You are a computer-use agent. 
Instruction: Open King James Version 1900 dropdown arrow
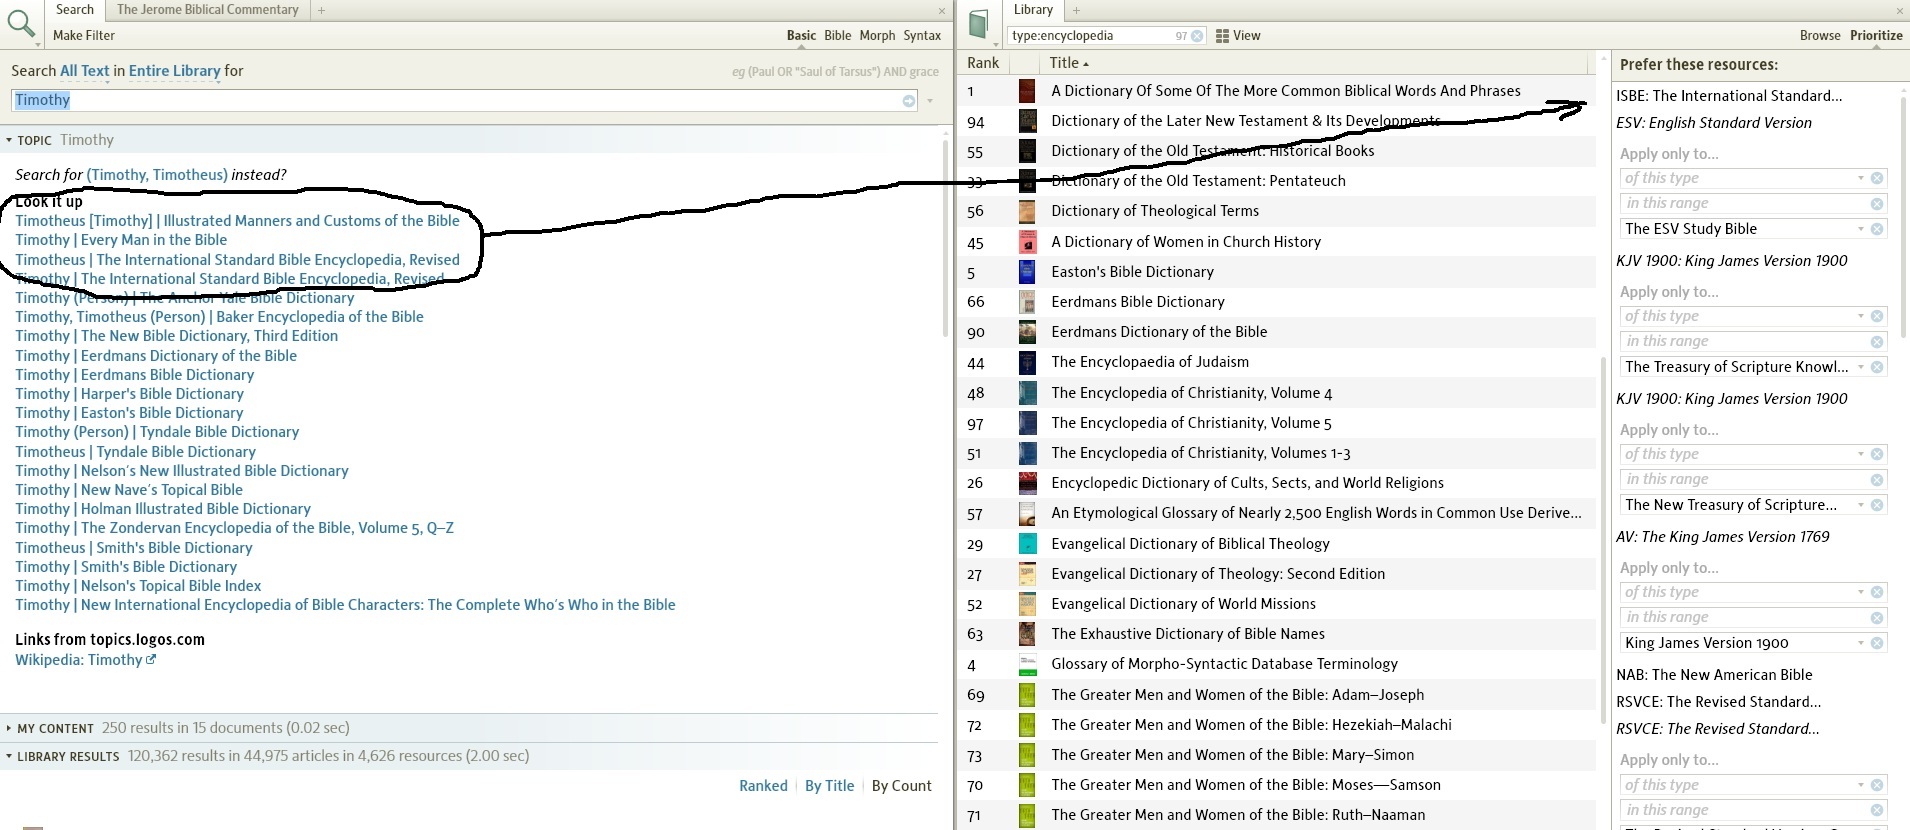pos(1861,643)
